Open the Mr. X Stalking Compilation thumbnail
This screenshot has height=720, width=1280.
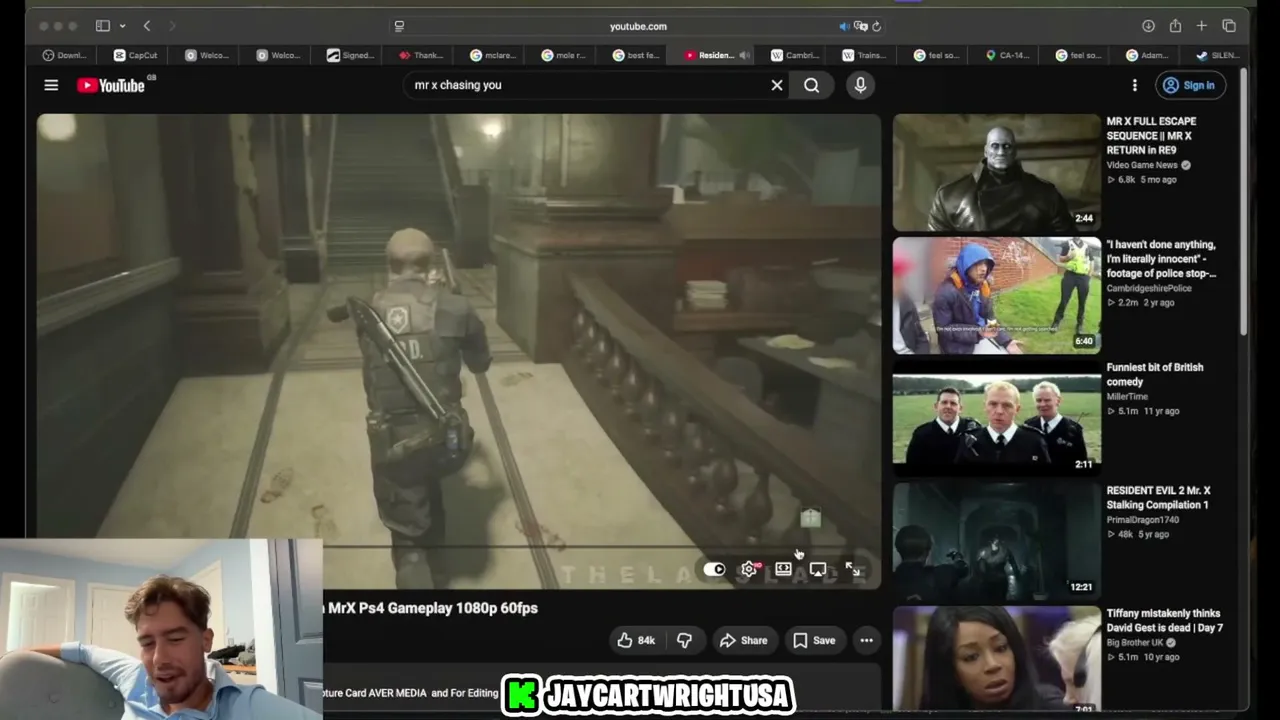(x=996, y=541)
